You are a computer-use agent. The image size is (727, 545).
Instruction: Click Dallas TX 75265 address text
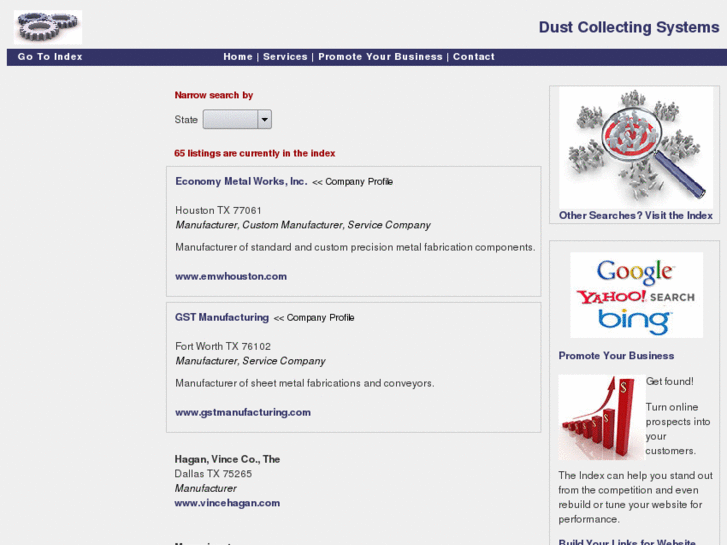[x=213, y=474]
